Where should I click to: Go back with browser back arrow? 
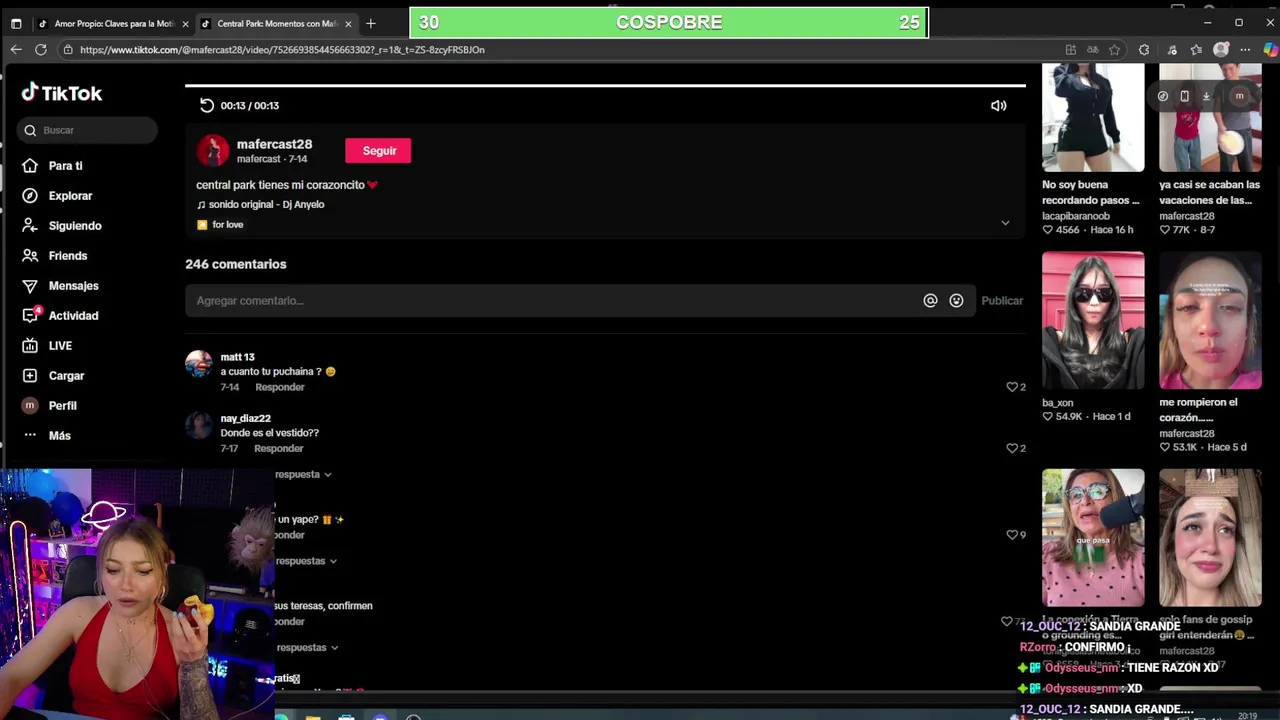click(16, 49)
